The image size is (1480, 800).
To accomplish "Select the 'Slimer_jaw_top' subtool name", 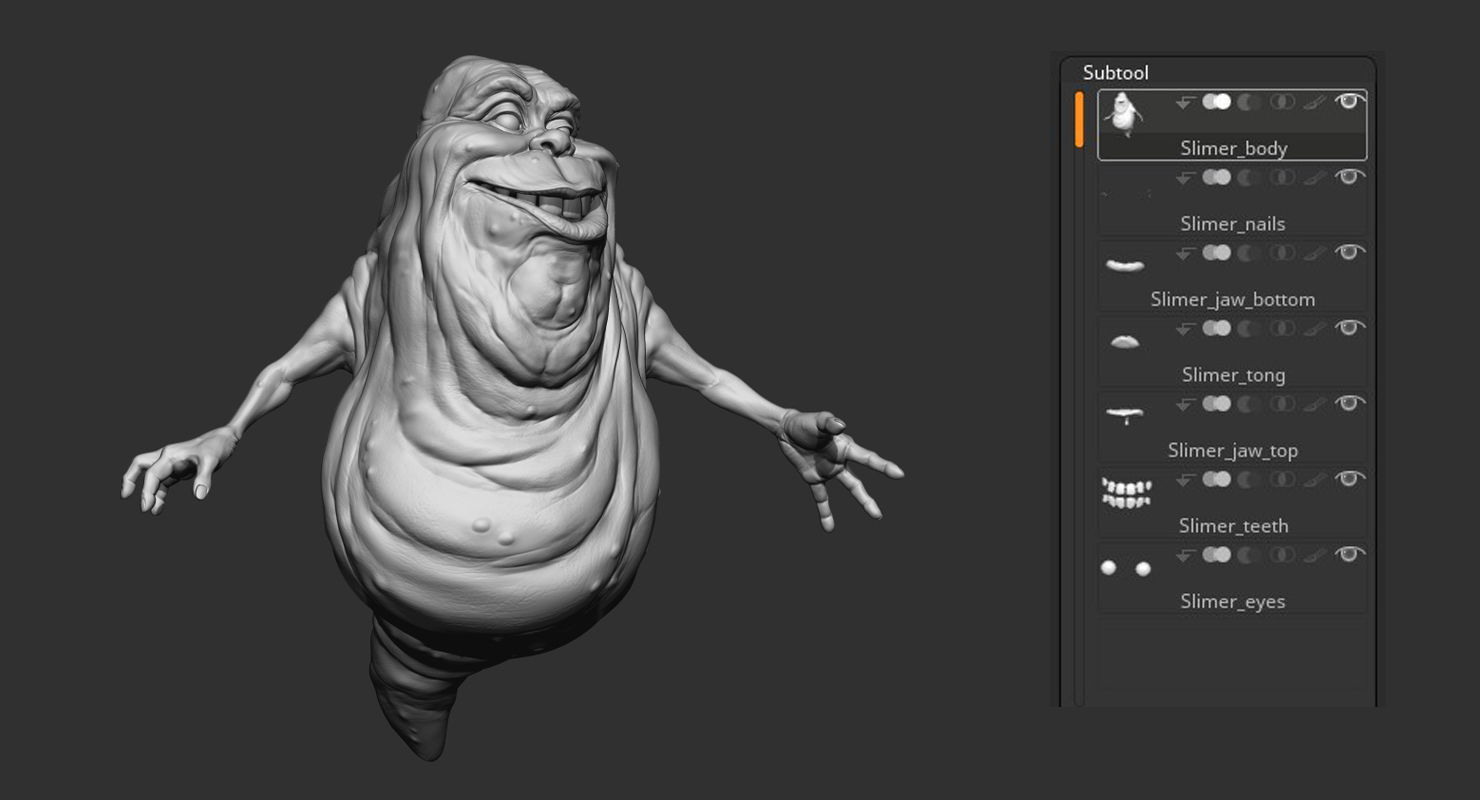I will pos(1233,450).
